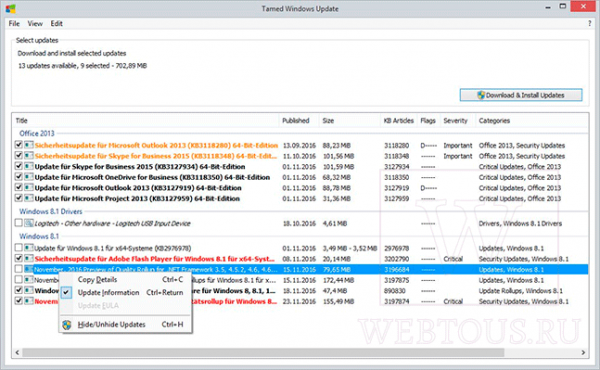Screen dimensions: 600x370
Task: Uncheck Outlook 2013 KB3127919 update
Action: point(18,187)
